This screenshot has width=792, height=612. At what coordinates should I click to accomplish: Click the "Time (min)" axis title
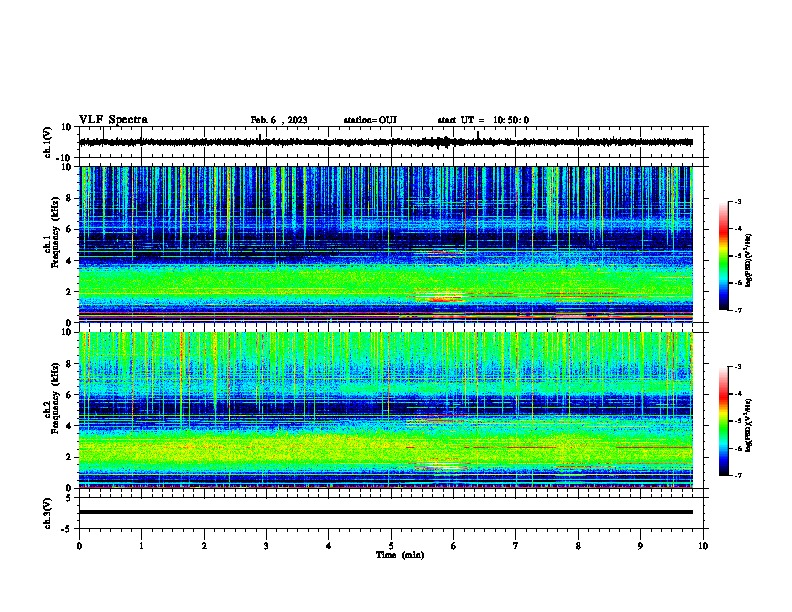[400, 555]
